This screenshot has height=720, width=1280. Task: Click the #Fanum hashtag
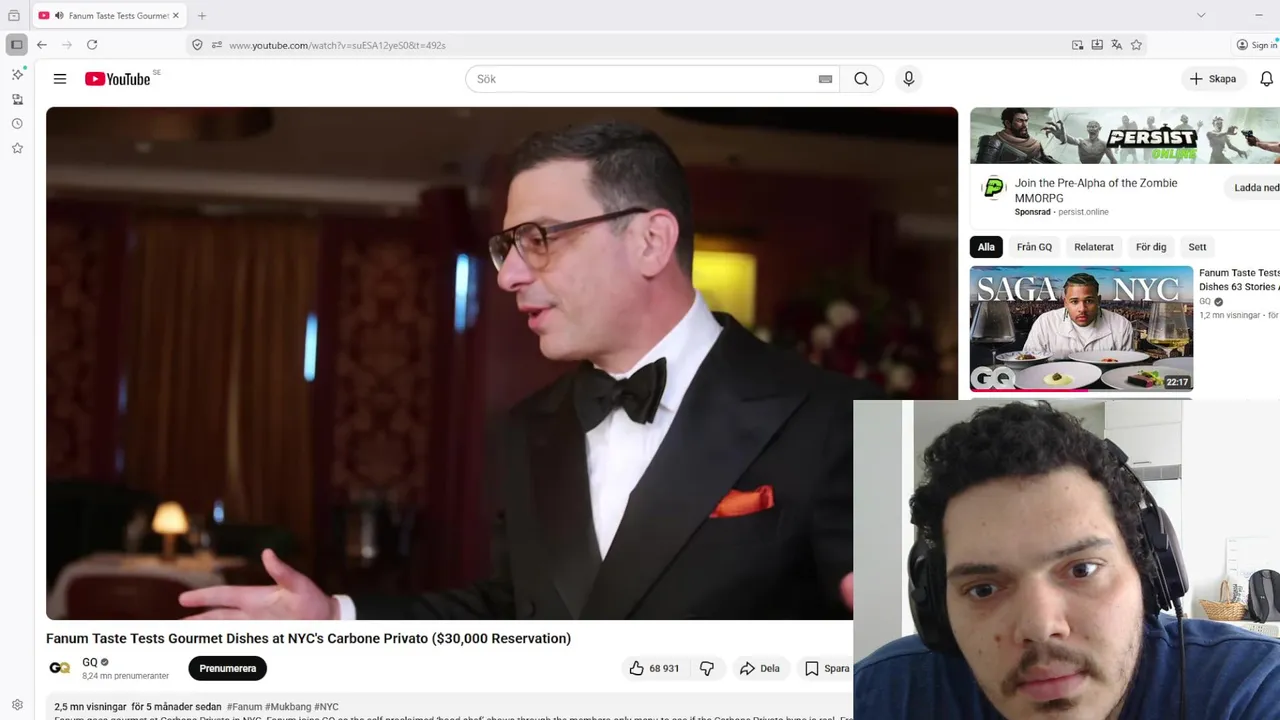point(244,707)
